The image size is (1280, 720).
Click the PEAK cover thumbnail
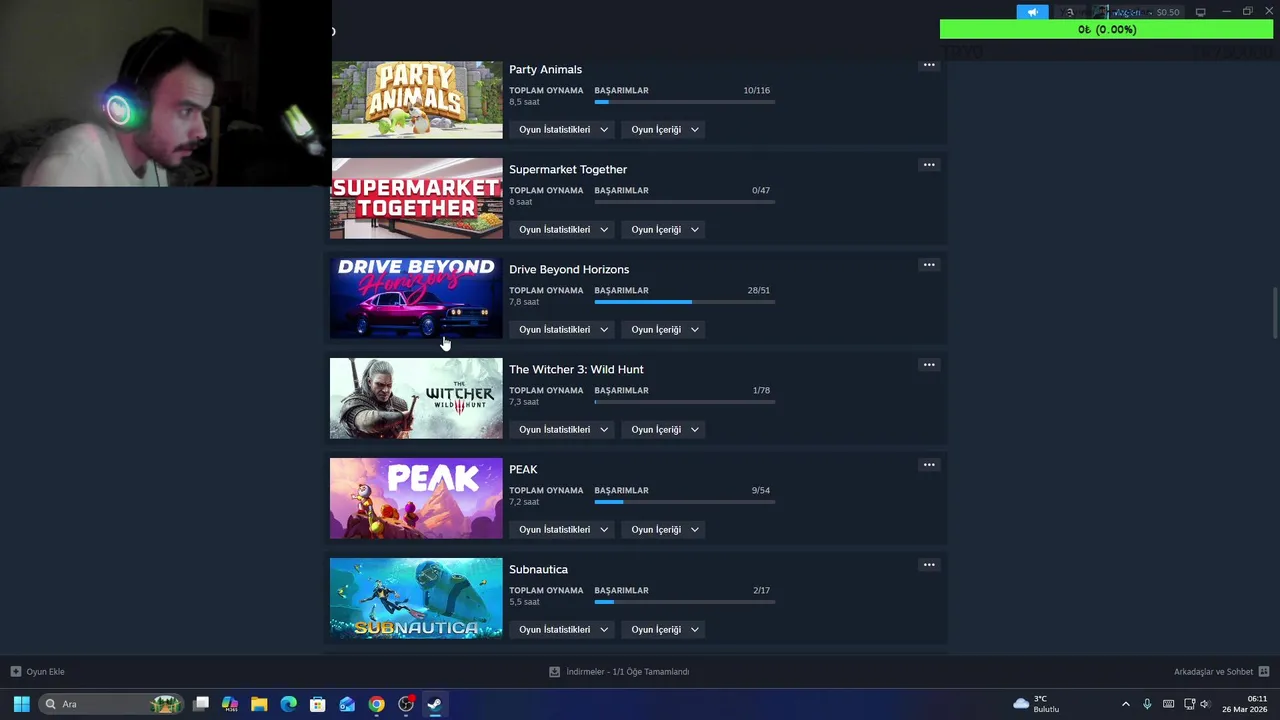point(416,498)
